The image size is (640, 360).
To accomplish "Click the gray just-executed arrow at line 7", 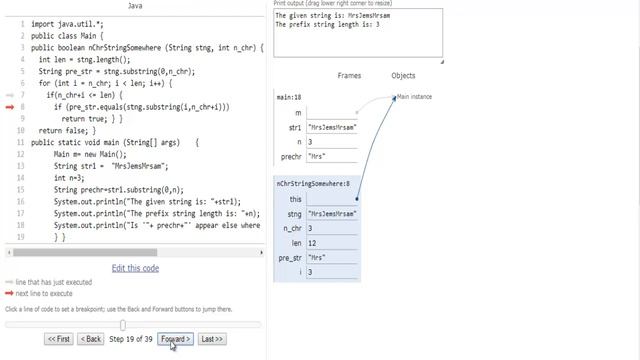I will (x=10, y=95).
